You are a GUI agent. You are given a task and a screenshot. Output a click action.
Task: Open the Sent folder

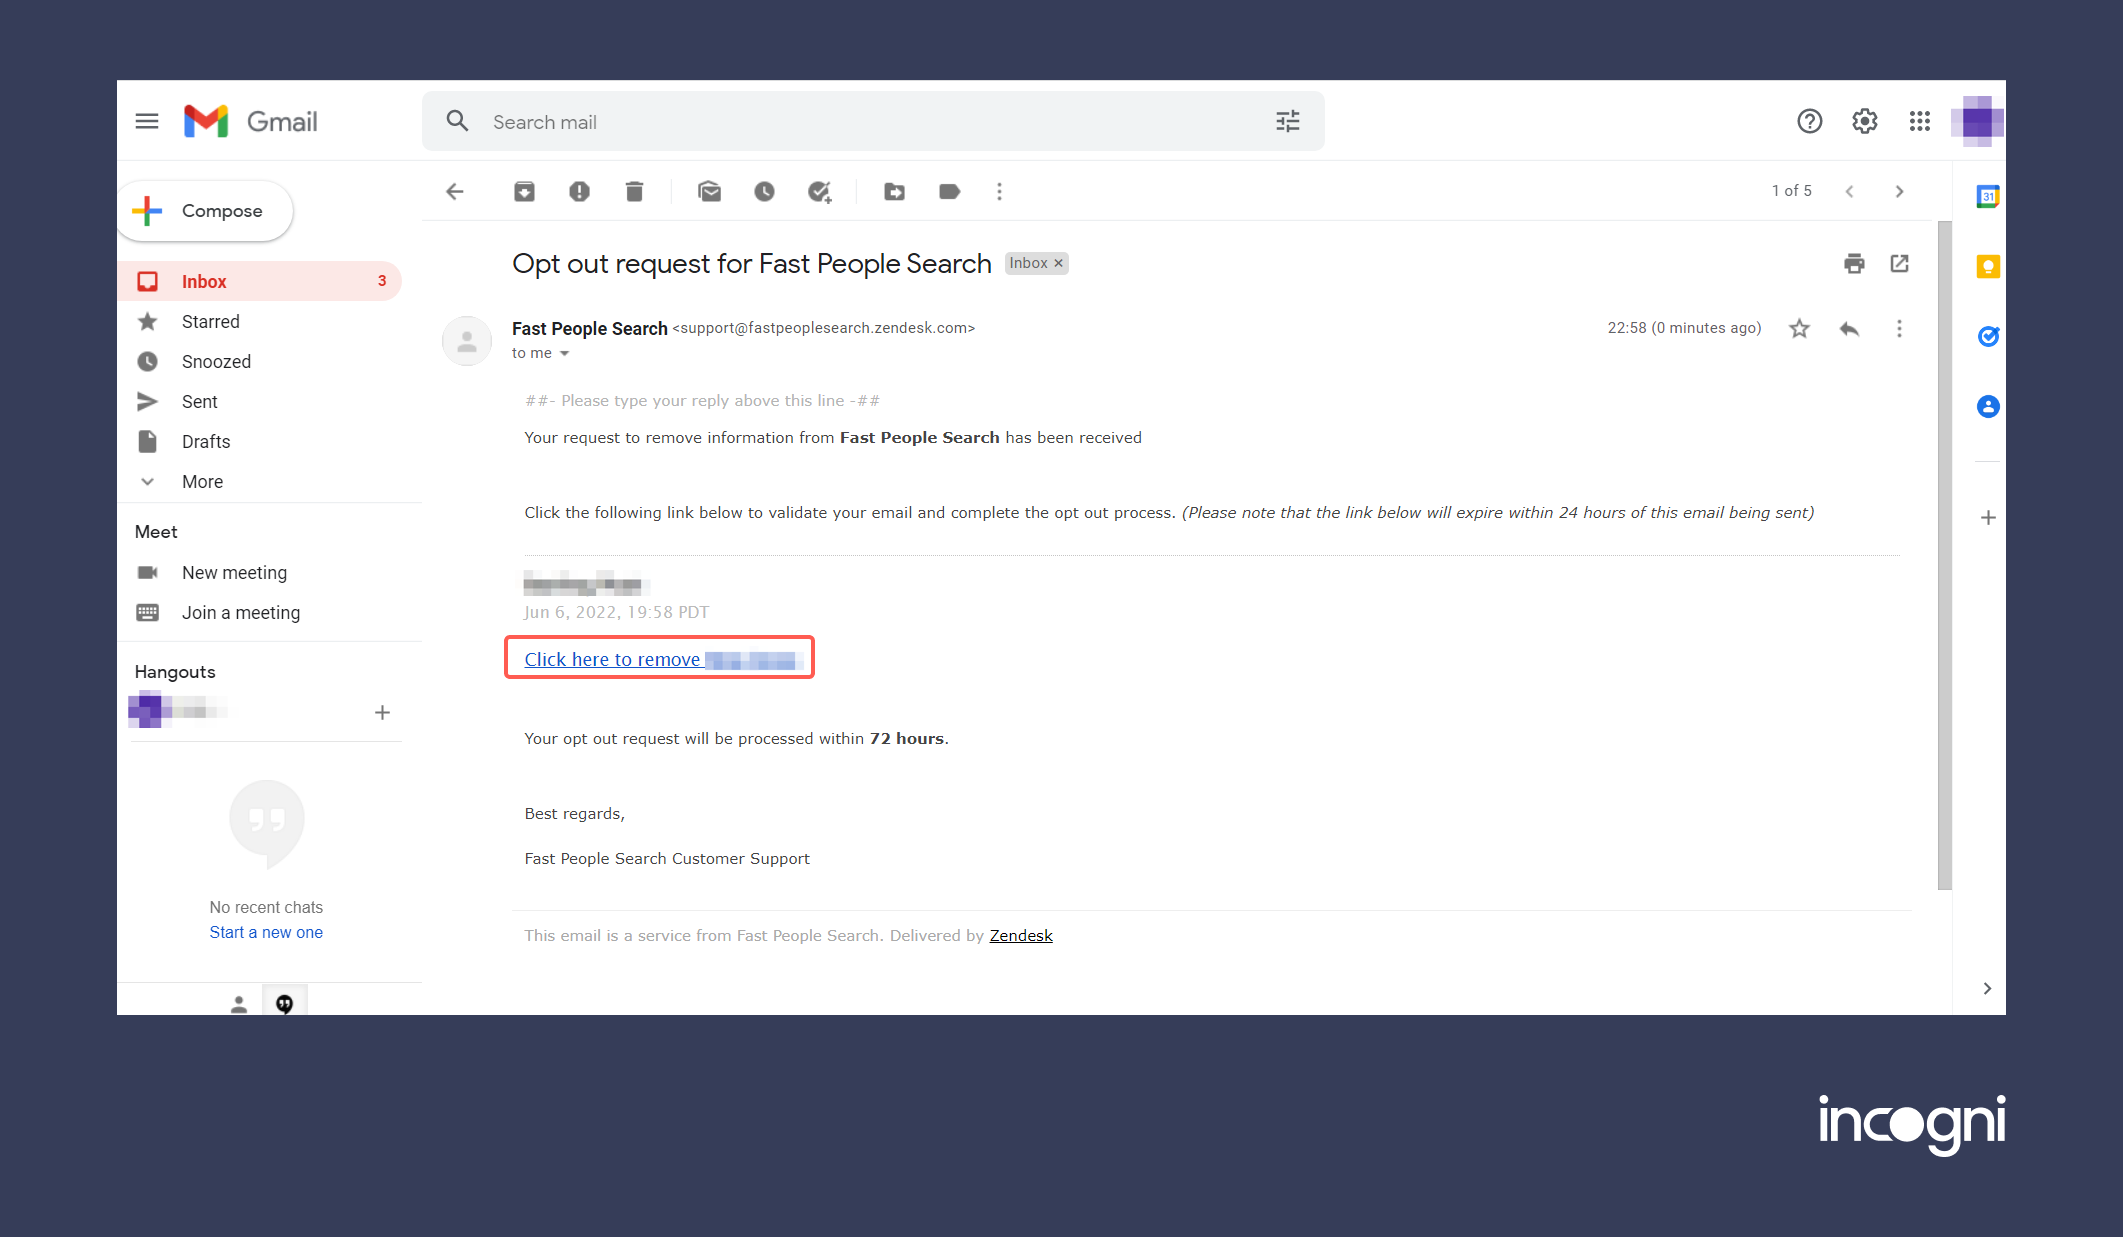(x=199, y=401)
